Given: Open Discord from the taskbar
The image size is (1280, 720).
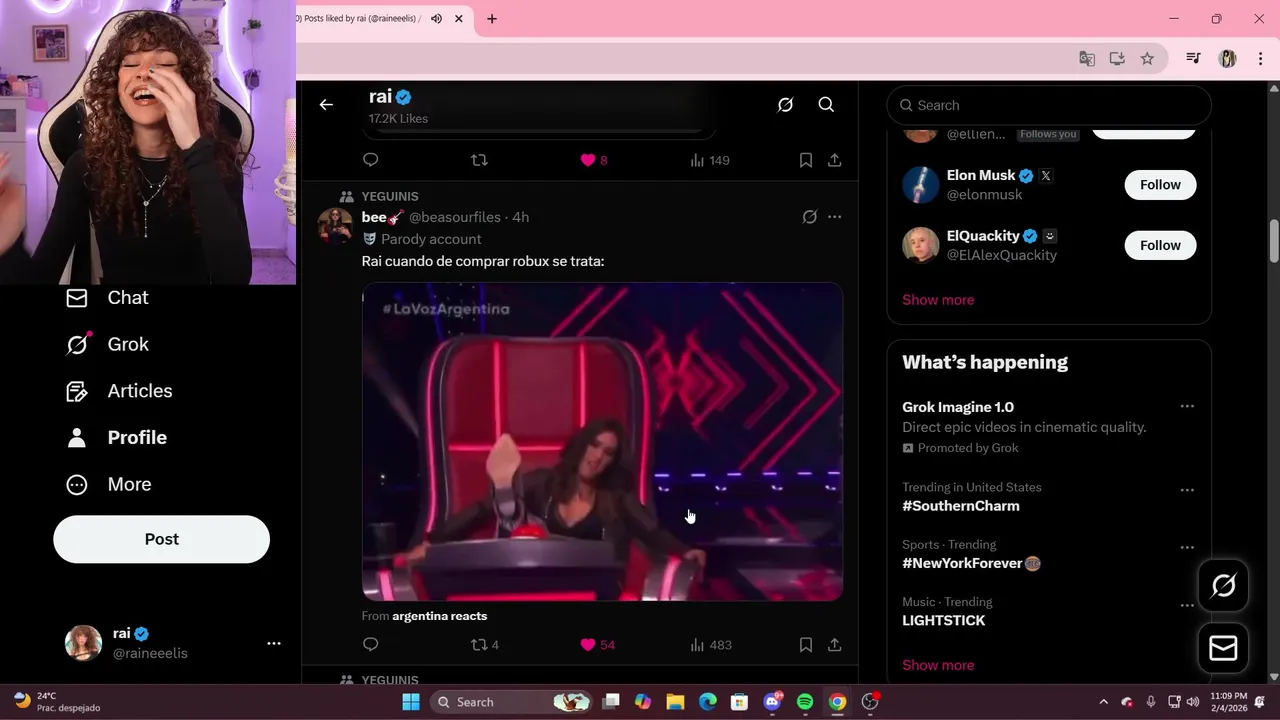Looking at the screenshot, I should [773, 702].
